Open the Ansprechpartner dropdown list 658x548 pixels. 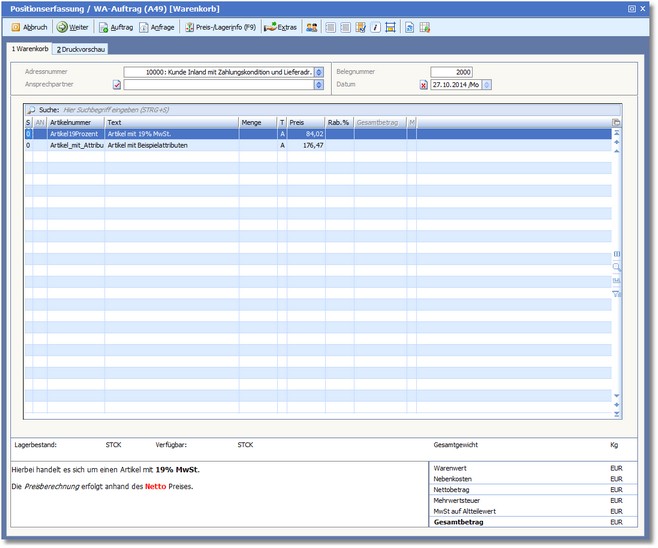[319, 85]
